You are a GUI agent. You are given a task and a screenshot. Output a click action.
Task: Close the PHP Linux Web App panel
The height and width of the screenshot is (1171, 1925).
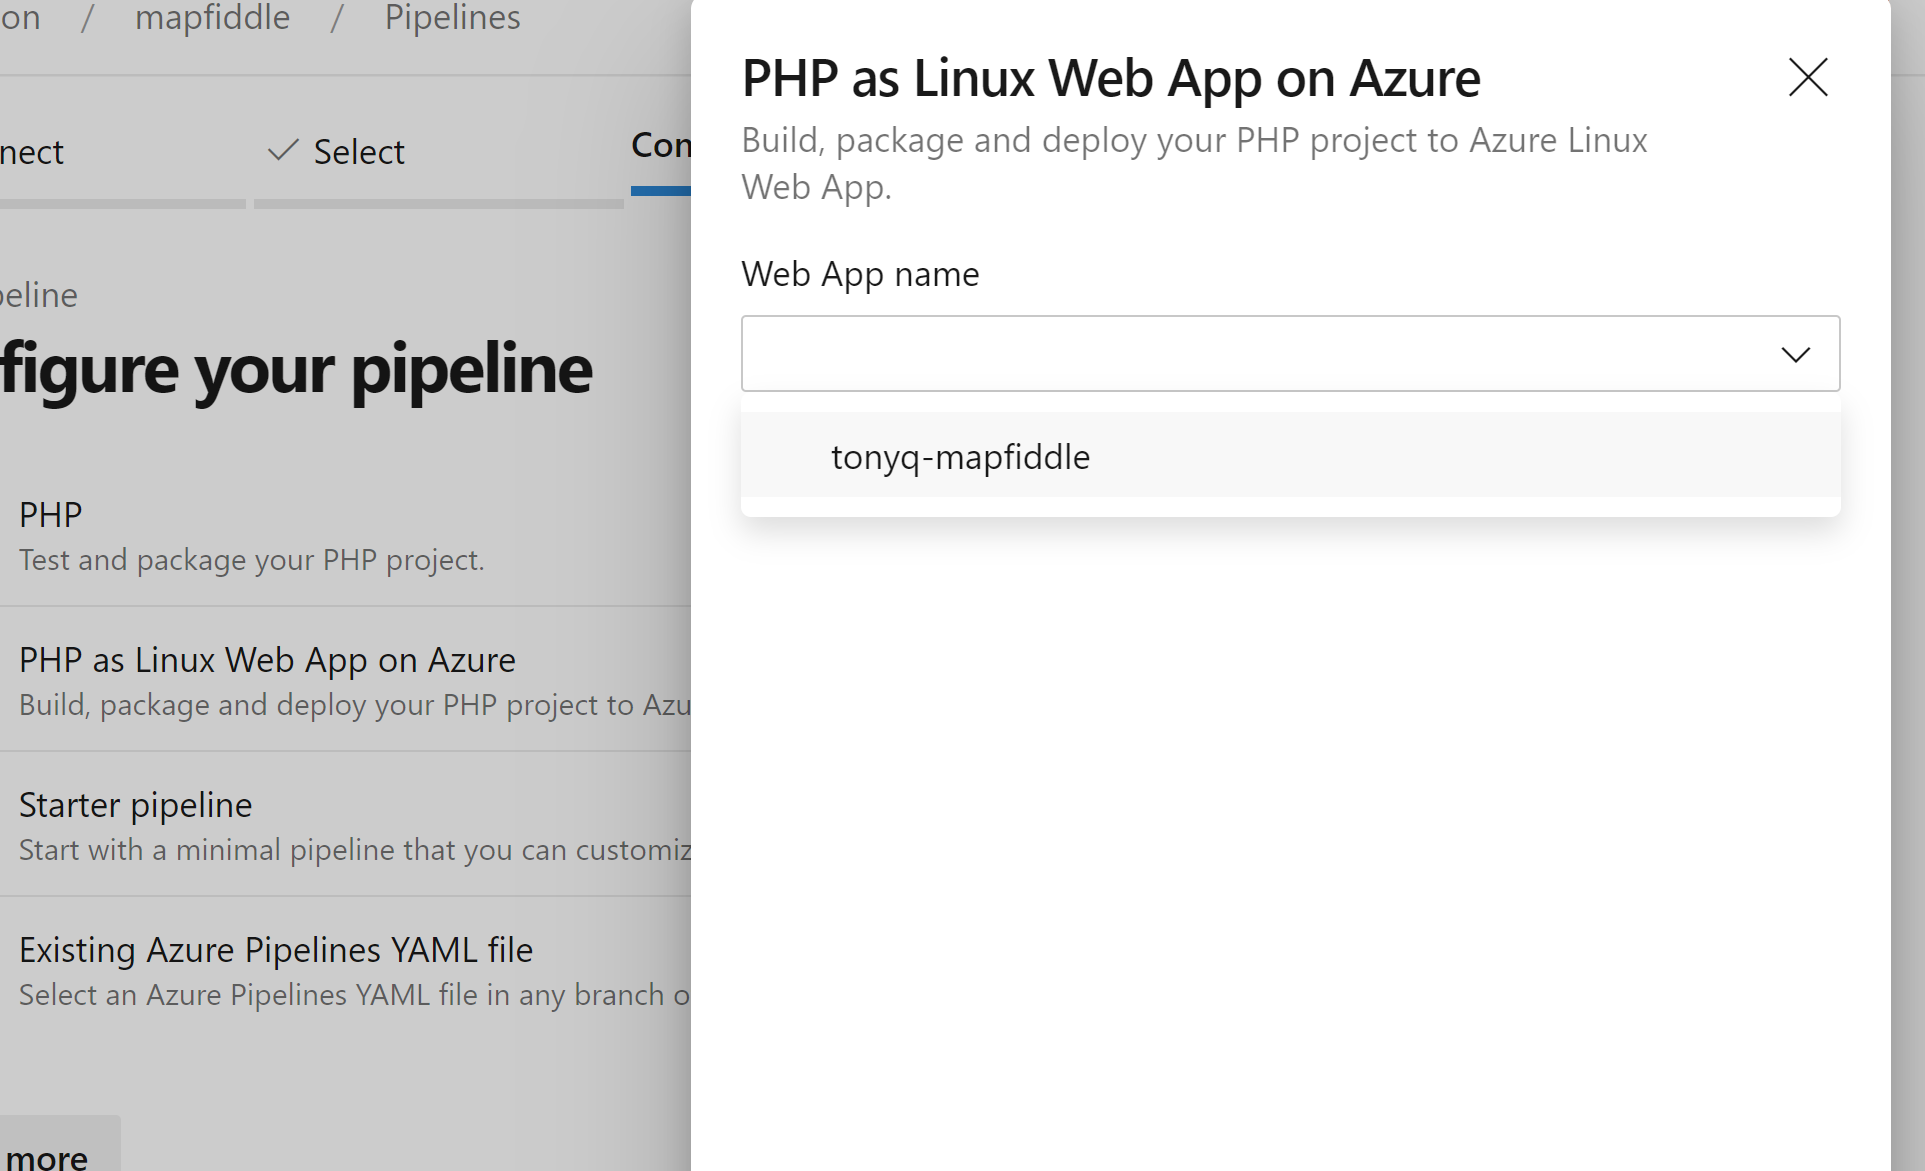coord(1807,77)
